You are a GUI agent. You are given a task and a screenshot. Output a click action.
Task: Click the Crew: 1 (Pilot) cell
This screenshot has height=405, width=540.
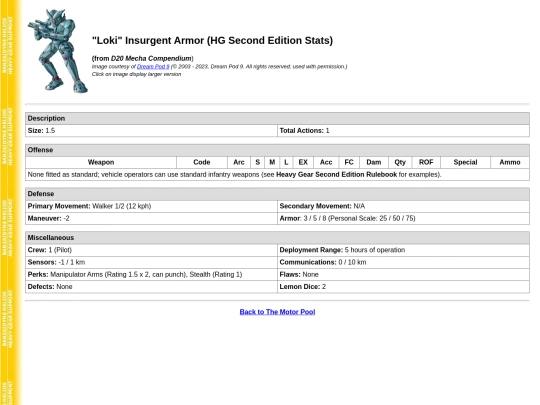[151, 250]
